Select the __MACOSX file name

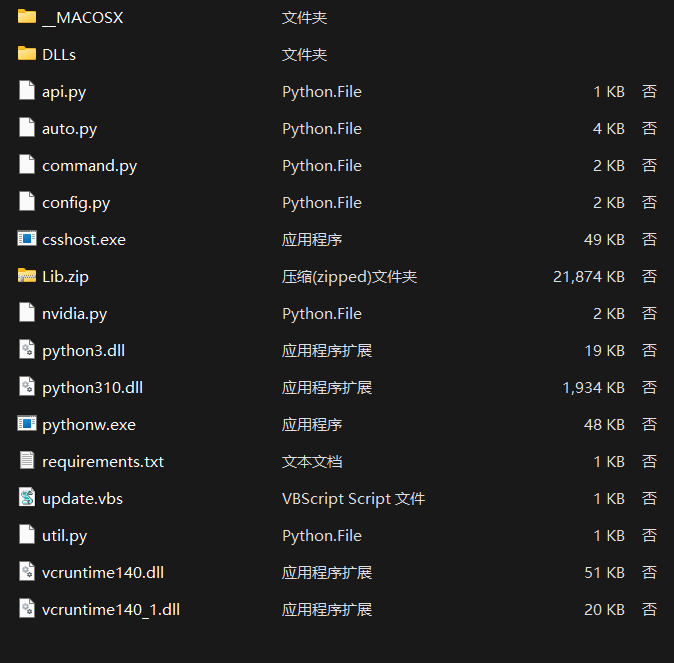[x=83, y=18]
